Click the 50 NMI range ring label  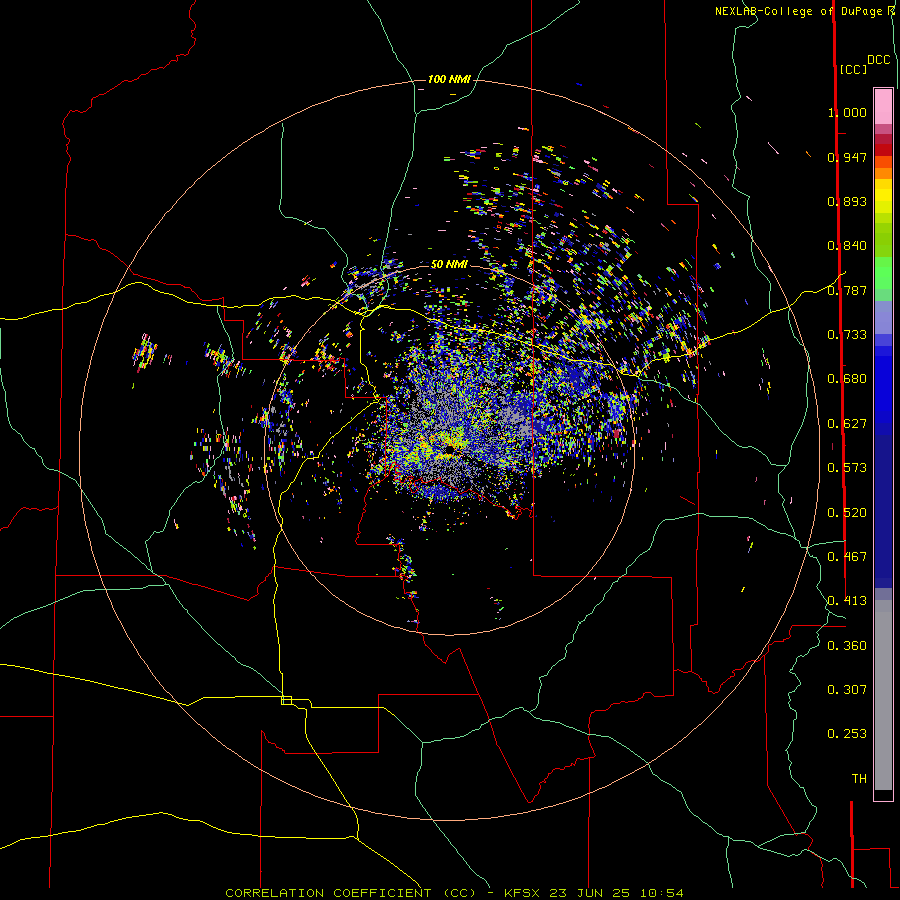pyautogui.click(x=449, y=265)
